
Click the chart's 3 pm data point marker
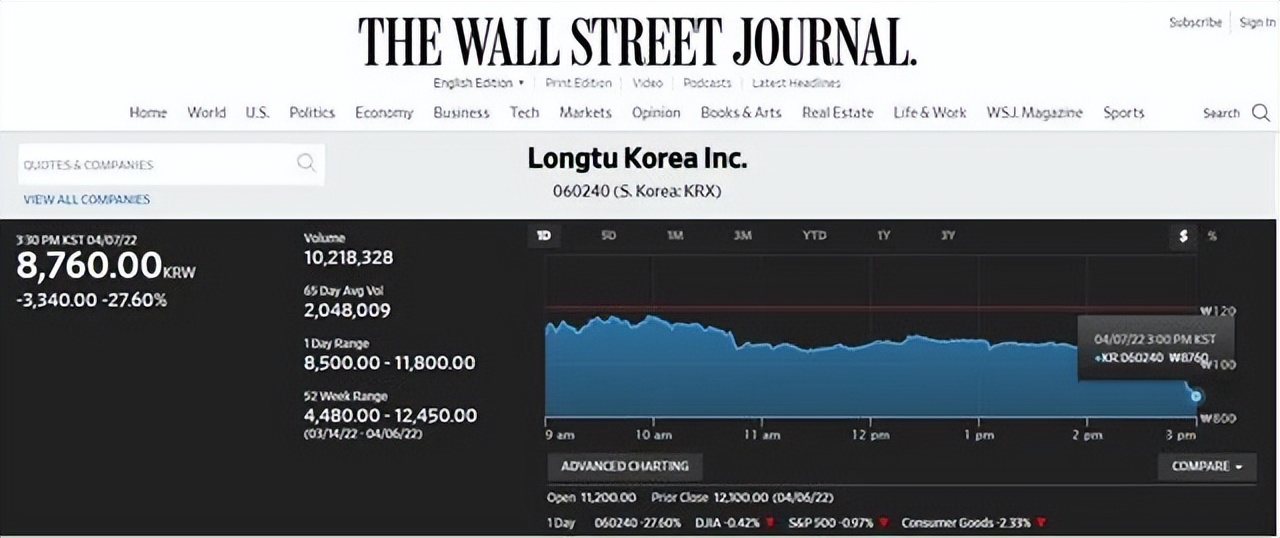click(1196, 396)
